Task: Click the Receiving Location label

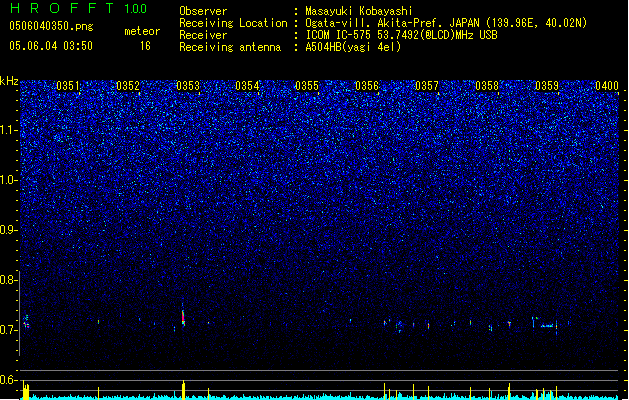Action: [x=233, y=23]
